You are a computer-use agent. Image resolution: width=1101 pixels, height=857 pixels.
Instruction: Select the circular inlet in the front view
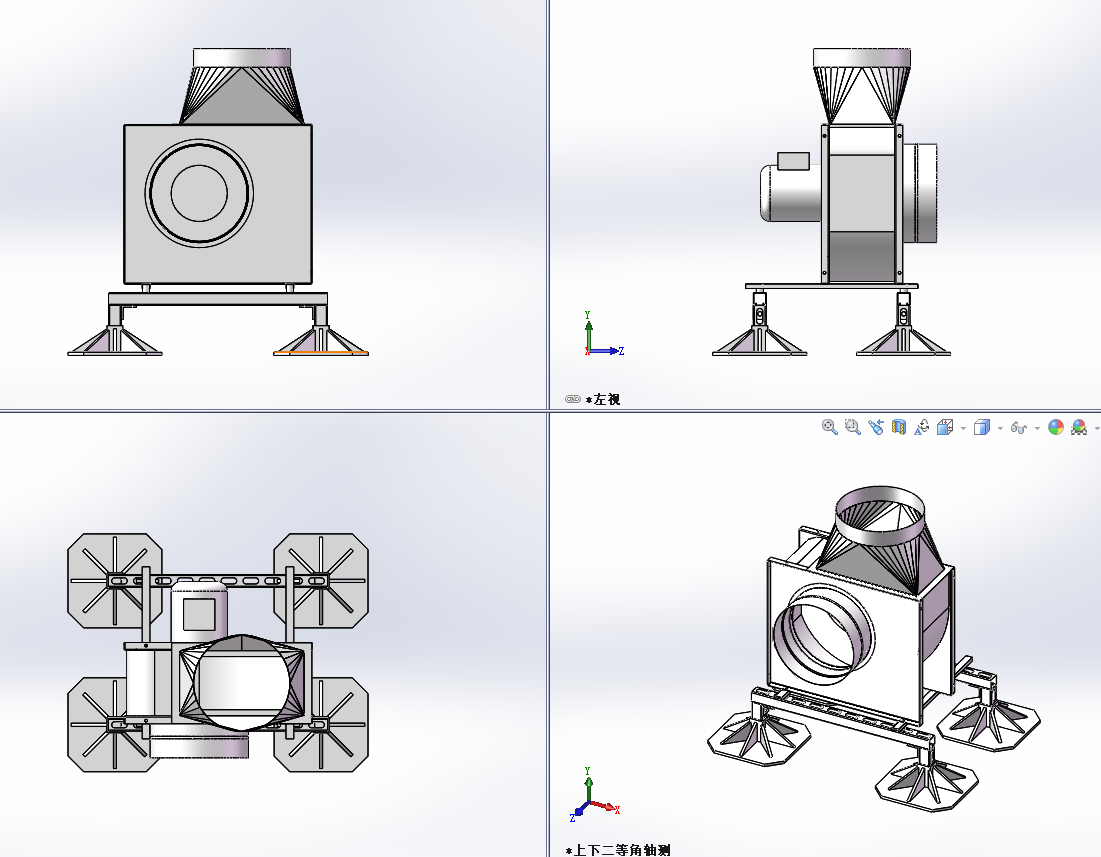point(199,193)
